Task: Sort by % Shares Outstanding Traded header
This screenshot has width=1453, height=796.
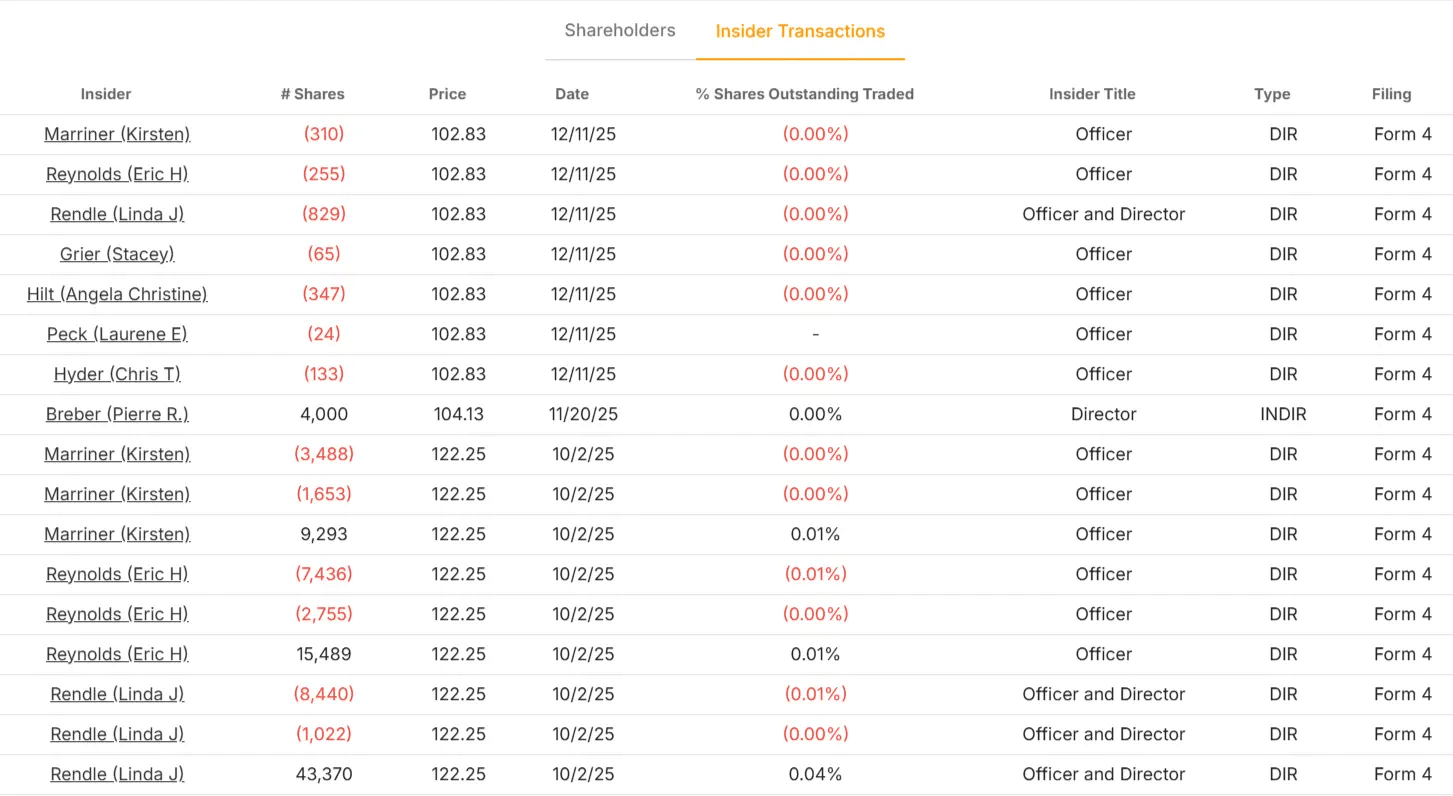Action: (804, 94)
